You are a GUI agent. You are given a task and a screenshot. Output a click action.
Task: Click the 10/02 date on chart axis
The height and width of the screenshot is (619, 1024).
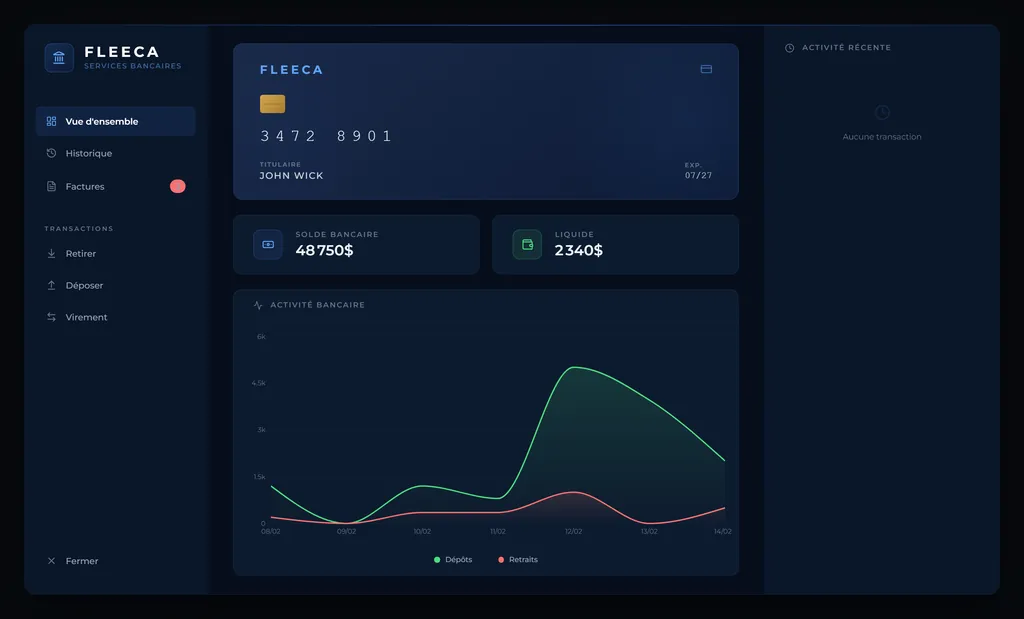coord(423,532)
